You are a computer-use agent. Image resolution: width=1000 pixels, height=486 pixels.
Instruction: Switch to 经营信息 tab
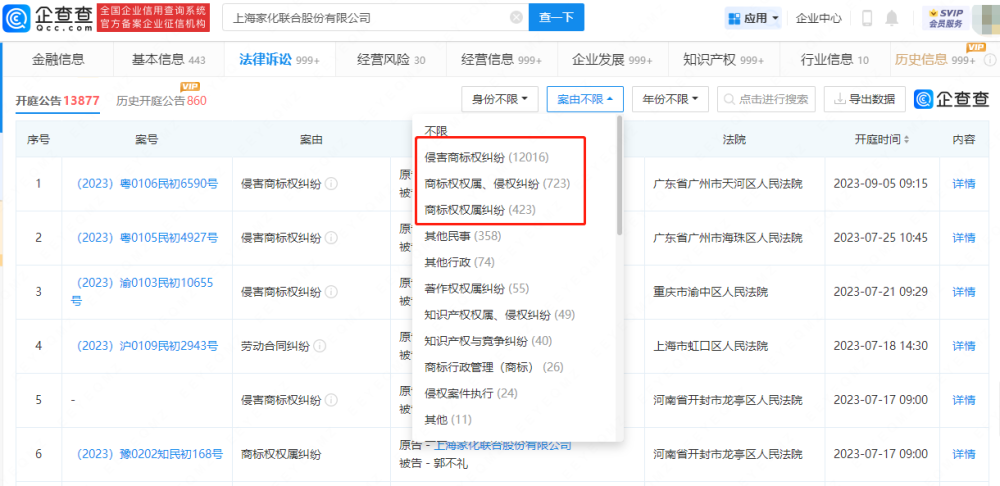click(501, 60)
